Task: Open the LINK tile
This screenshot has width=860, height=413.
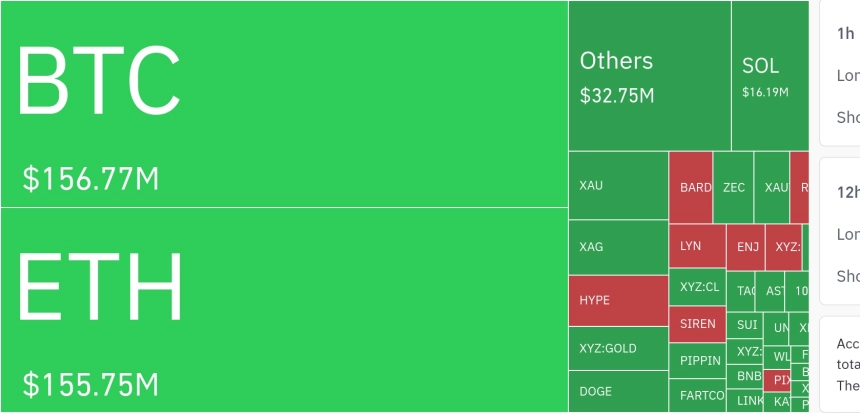Action: pos(748,401)
